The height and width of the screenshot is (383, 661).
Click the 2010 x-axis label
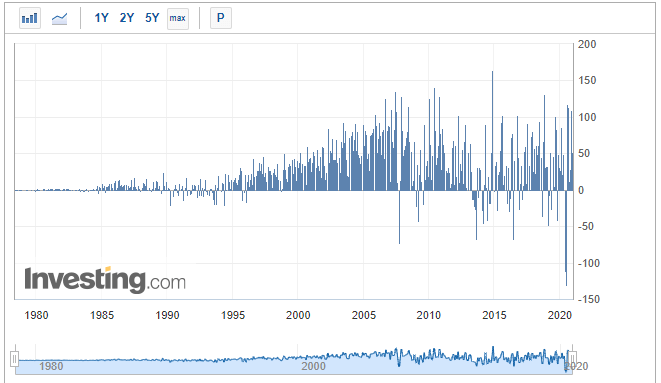click(x=428, y=315)
